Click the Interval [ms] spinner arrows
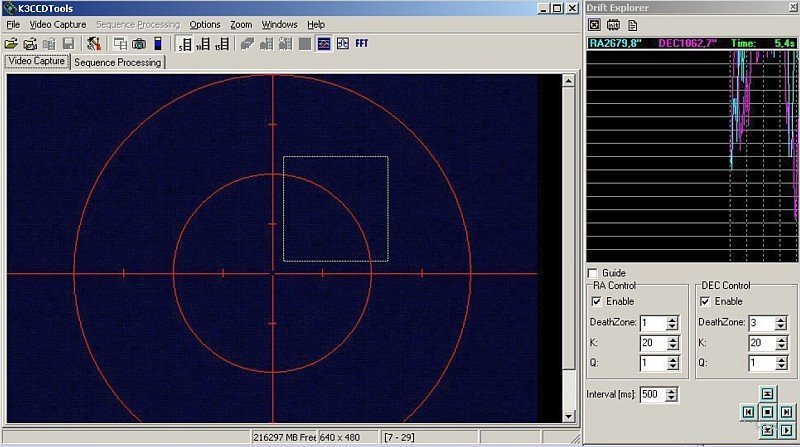 pyautogui.click(x=671, y=394)
